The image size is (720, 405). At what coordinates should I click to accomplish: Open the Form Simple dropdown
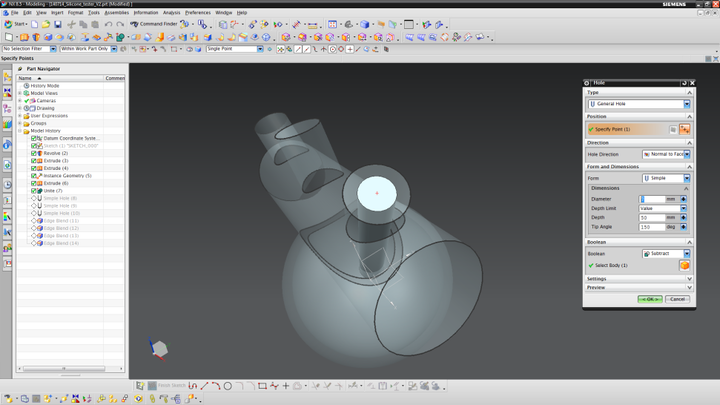pyautogui.click(x=666, y=178)
